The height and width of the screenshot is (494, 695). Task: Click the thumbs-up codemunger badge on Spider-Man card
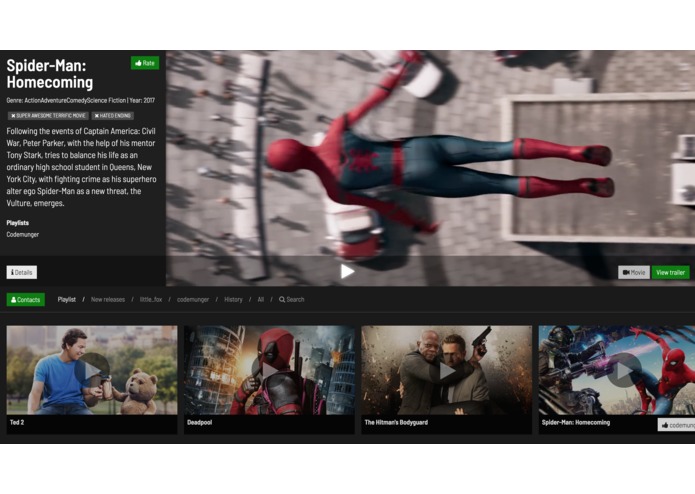coord(676,425)
